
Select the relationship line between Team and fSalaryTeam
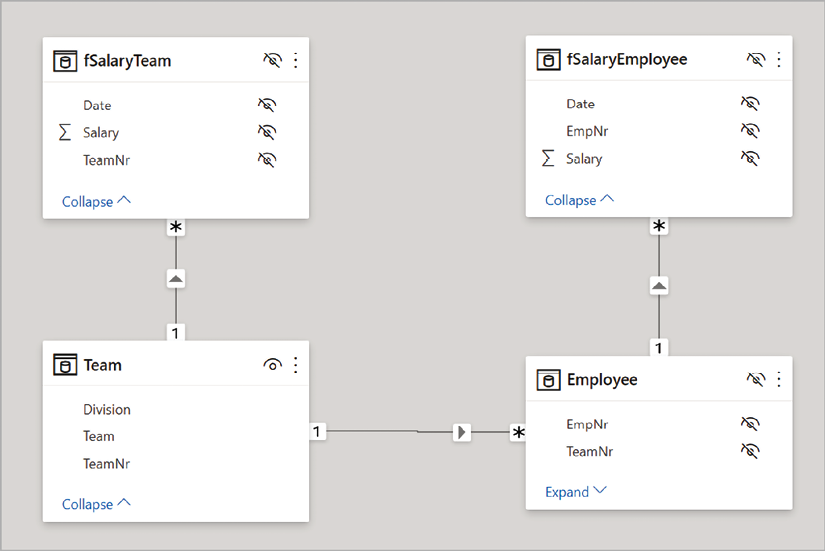click(176, 306)
